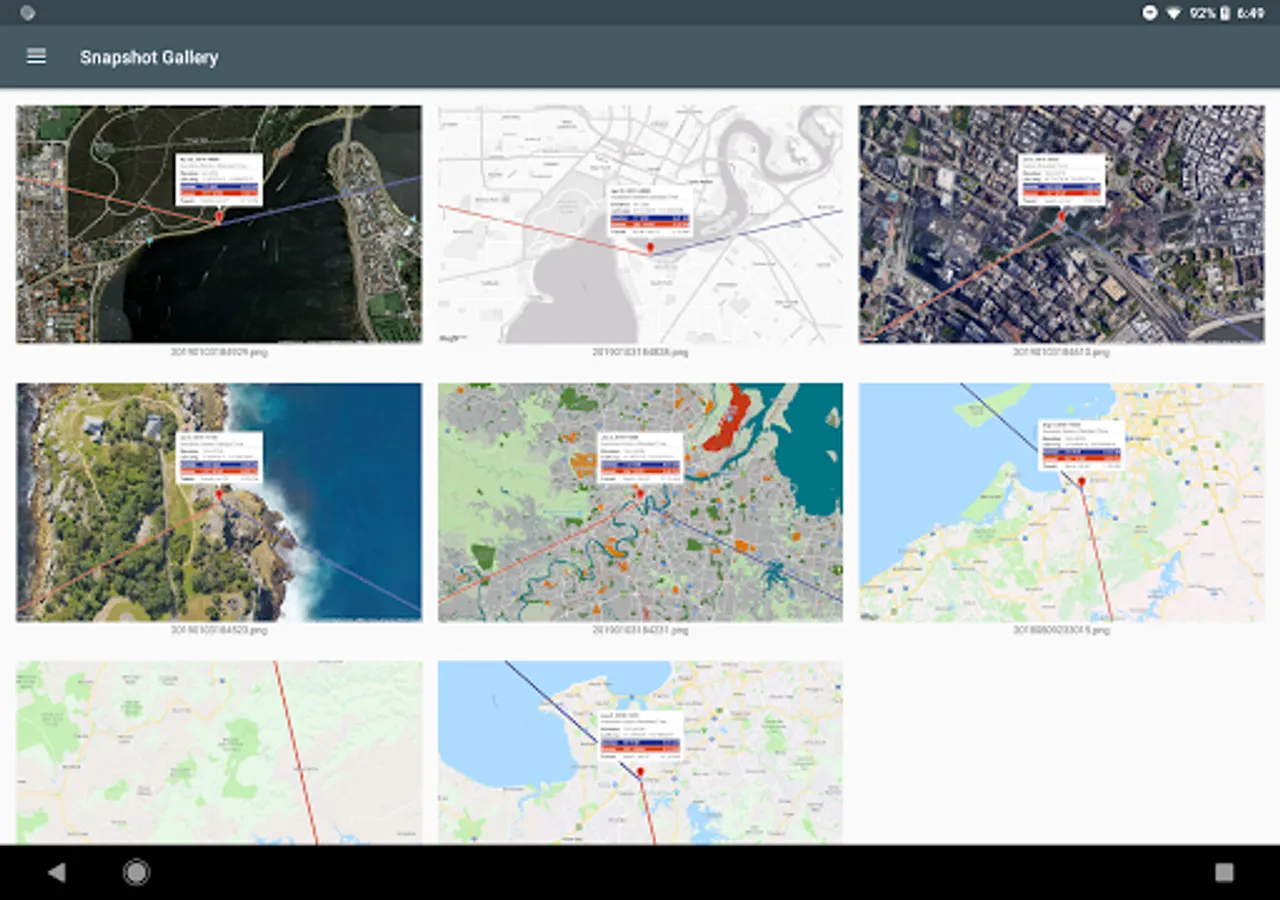Tap the battery status icon
Screen dimensions: 1280x900
1225,13
